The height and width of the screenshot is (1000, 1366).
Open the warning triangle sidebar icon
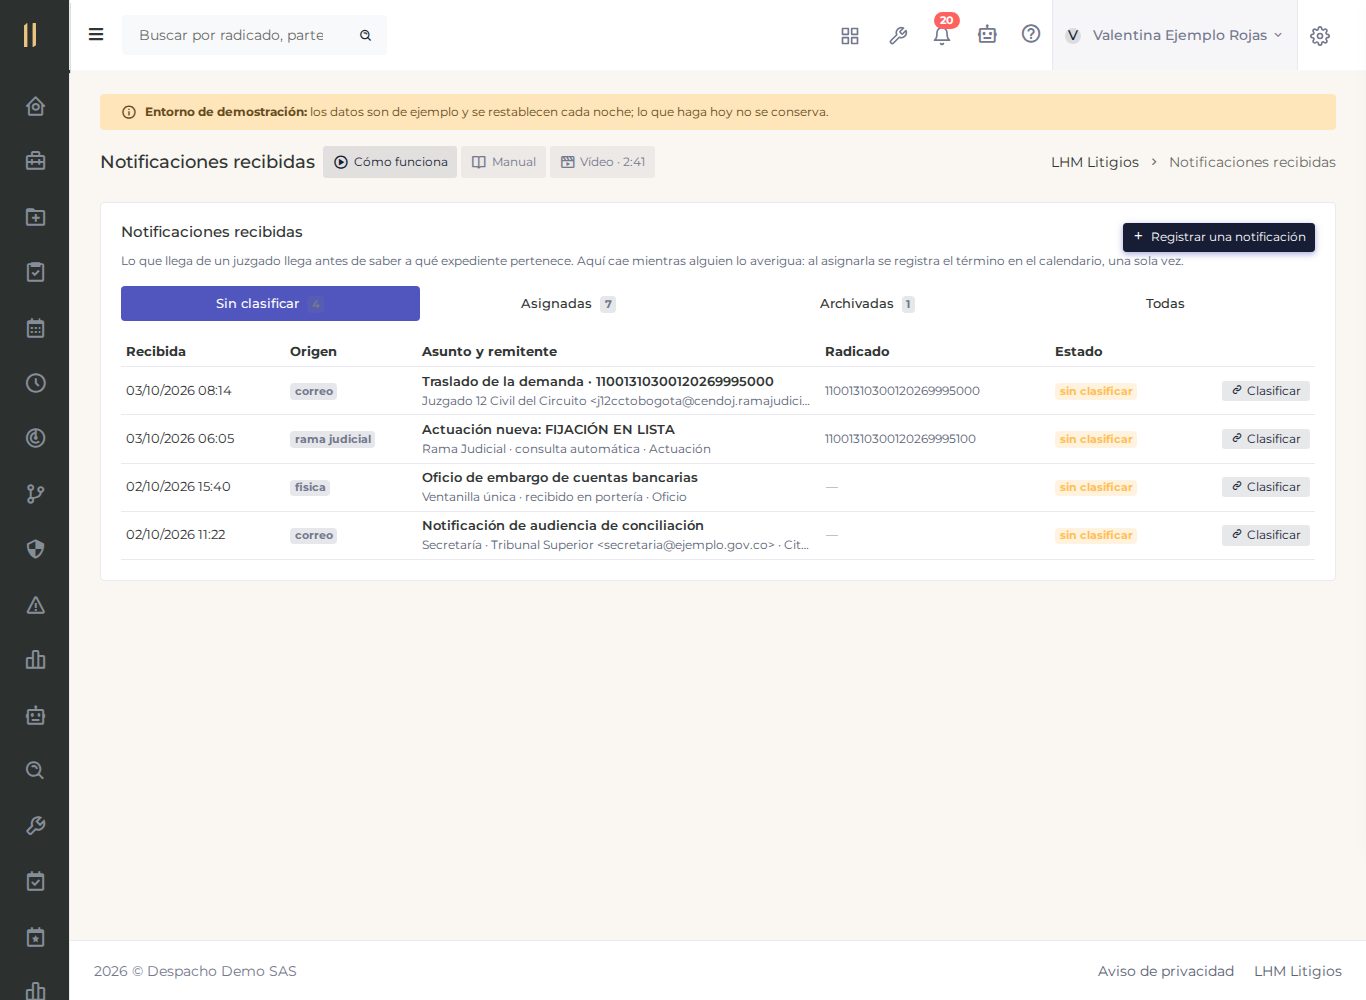pos(35,605)
